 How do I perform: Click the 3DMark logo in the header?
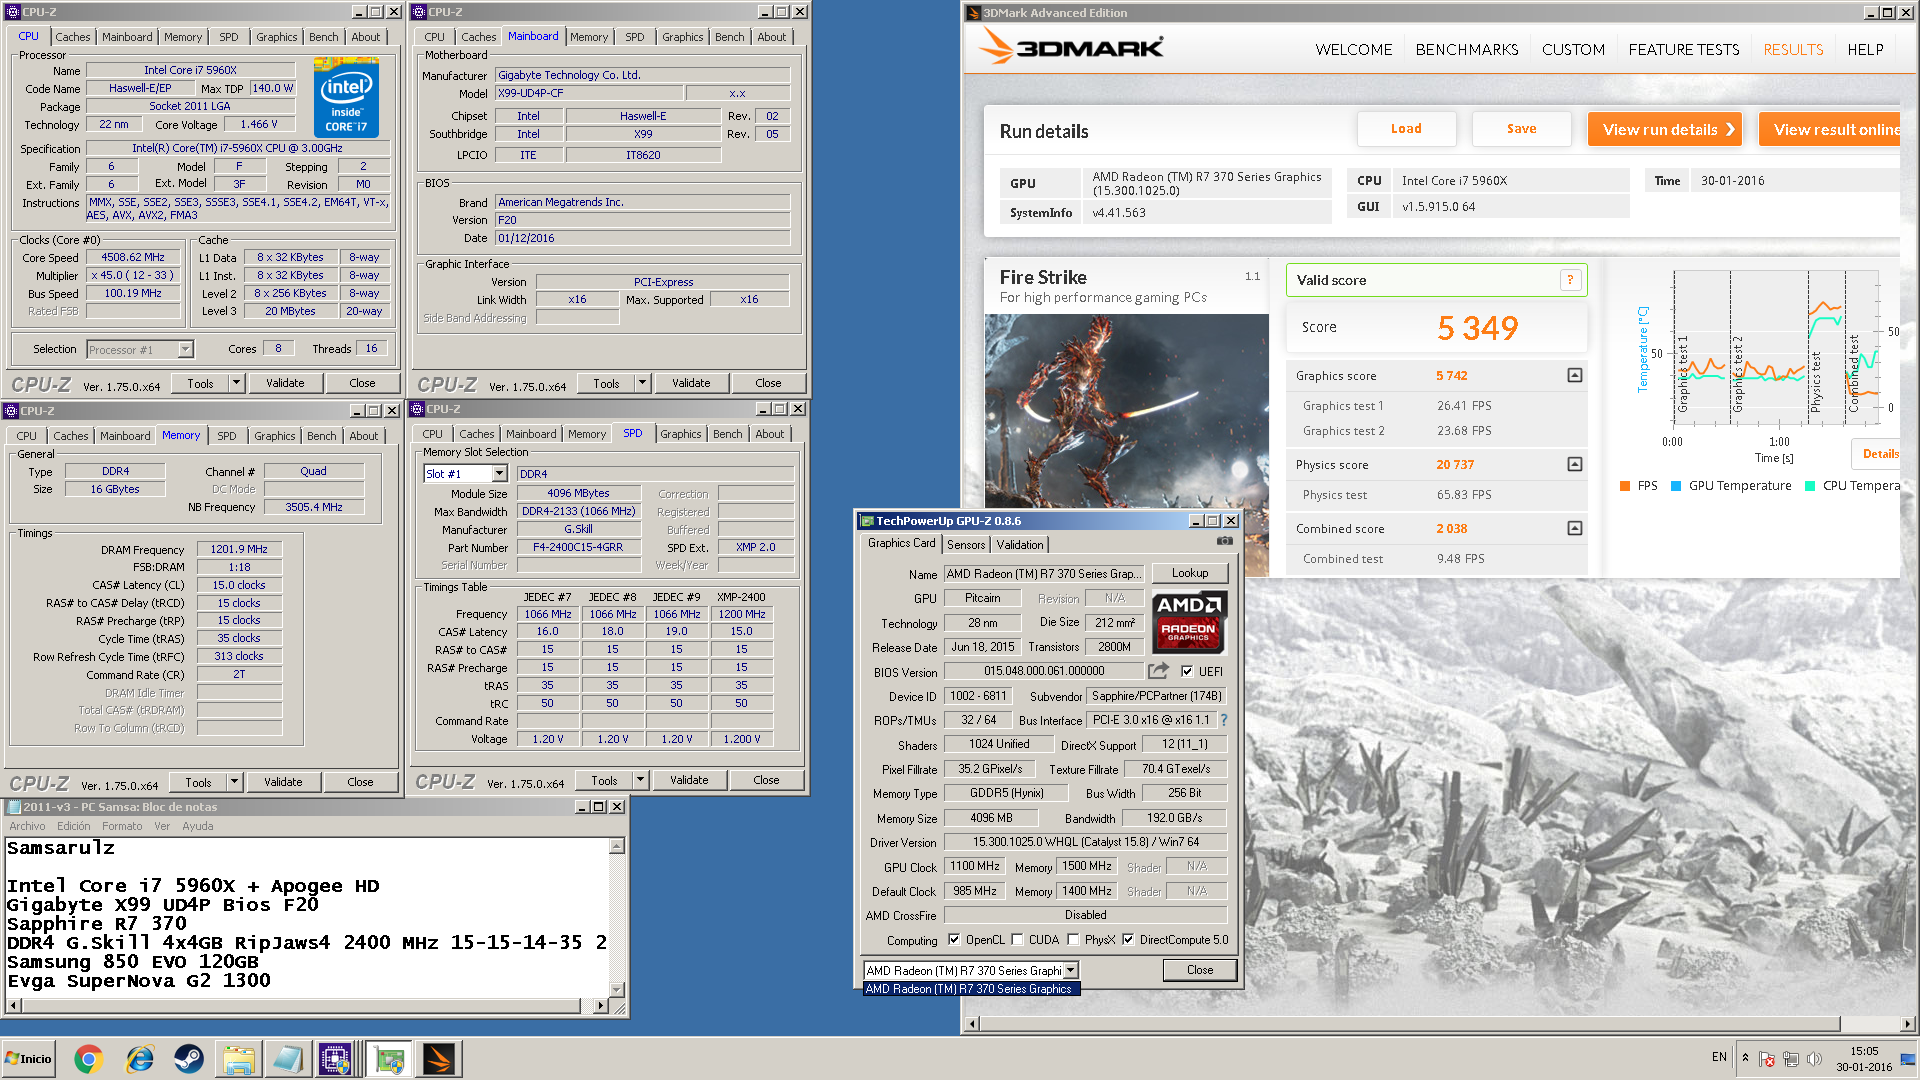(1071, 47)
